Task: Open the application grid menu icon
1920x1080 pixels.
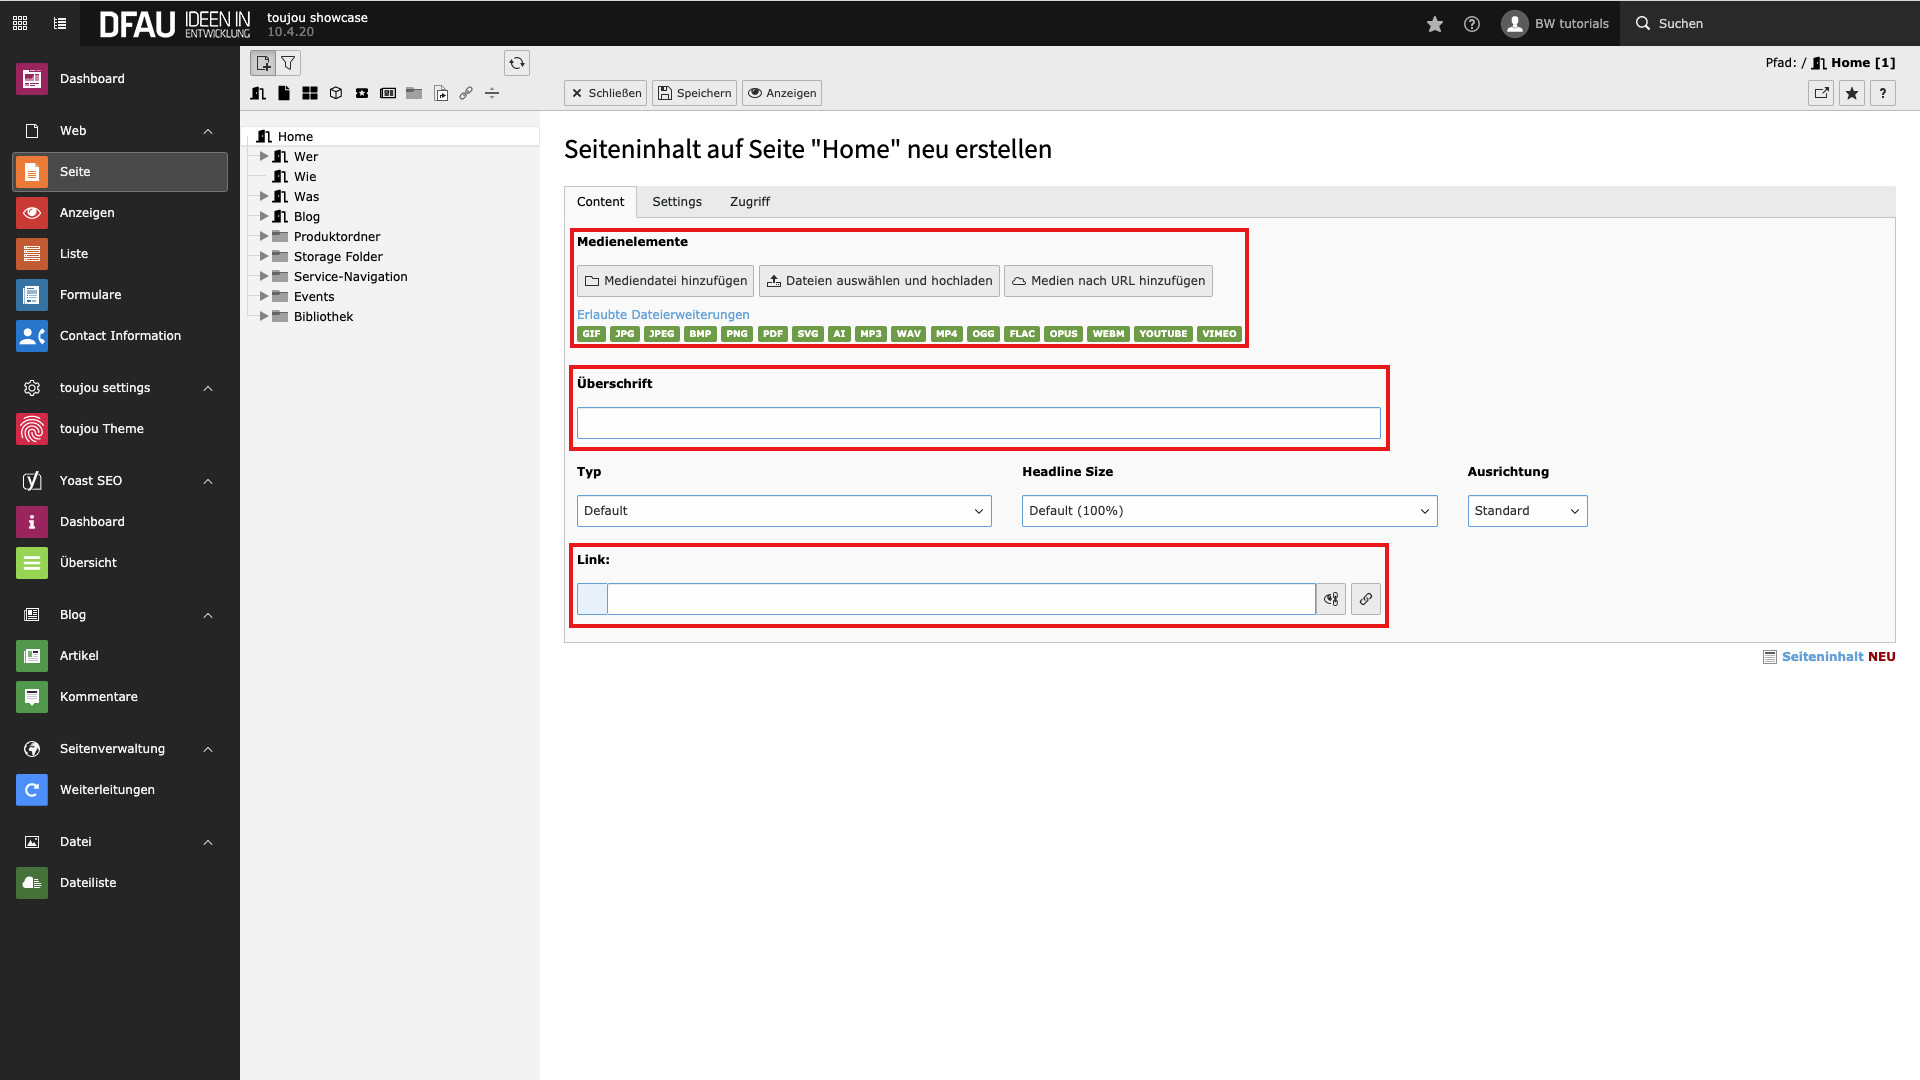Action: [20, 23]
